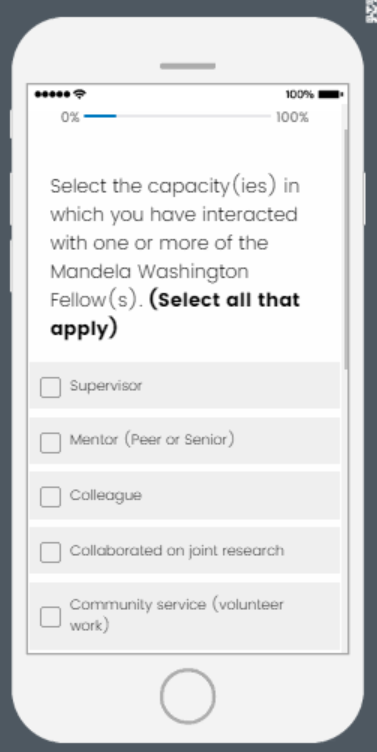Click the QR code icon at top right
377x752 pixels.
coord(372,11)
